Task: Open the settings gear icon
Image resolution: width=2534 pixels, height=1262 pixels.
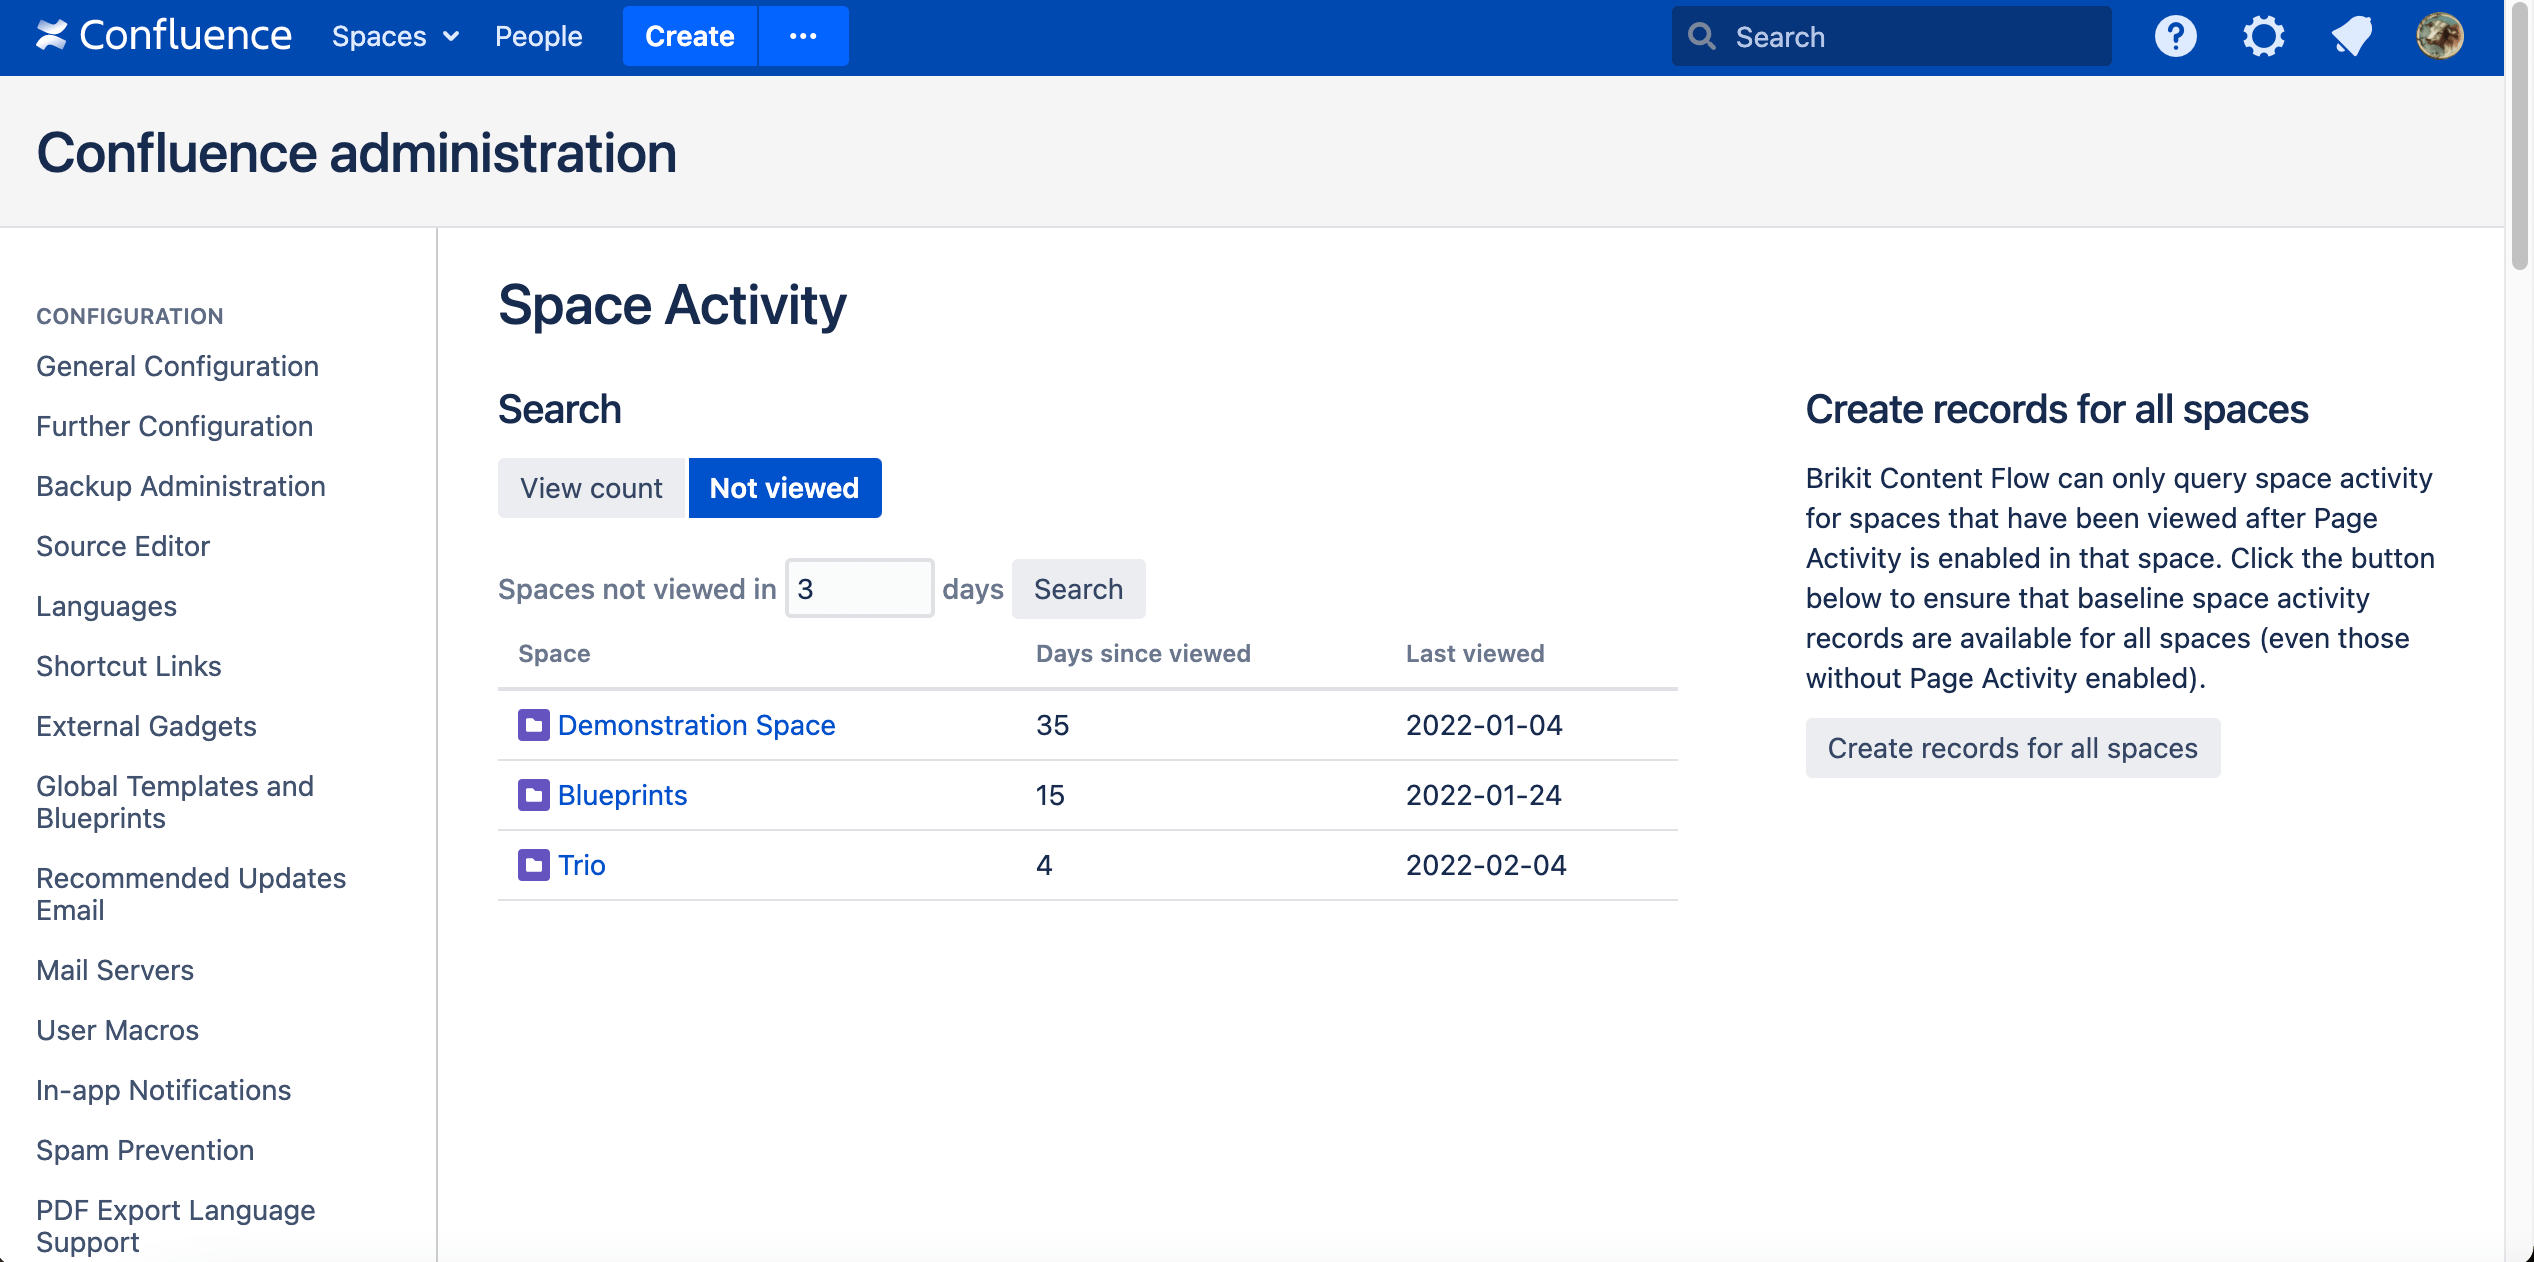Action: pyautogui.click(x=2263, y=37)
